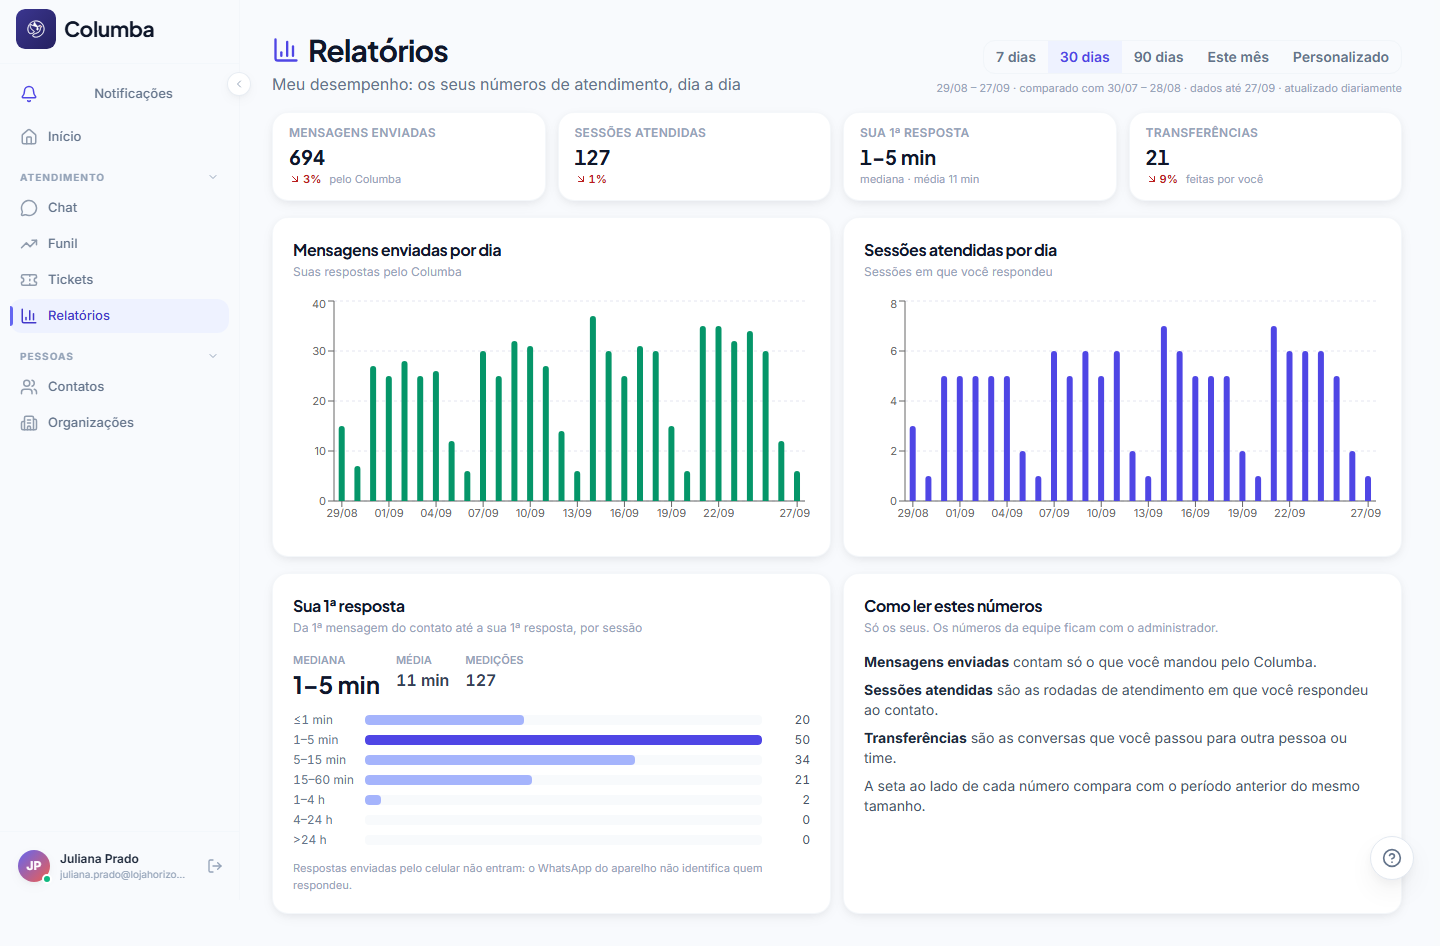Collapse the PESSOAS section chevron

(x=213, y=356)
